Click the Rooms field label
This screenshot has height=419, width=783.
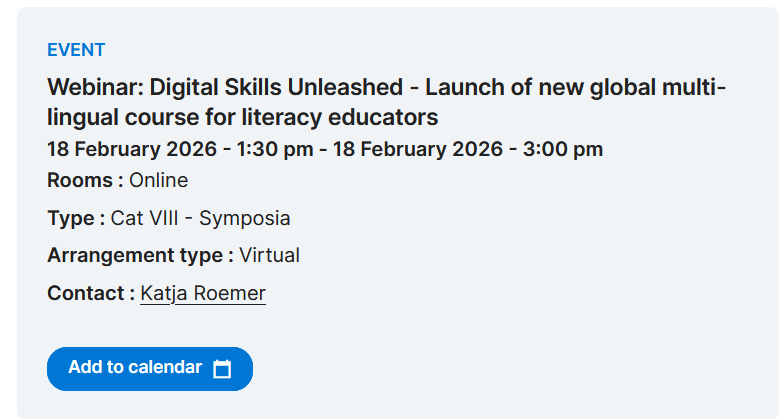(85, 180)
